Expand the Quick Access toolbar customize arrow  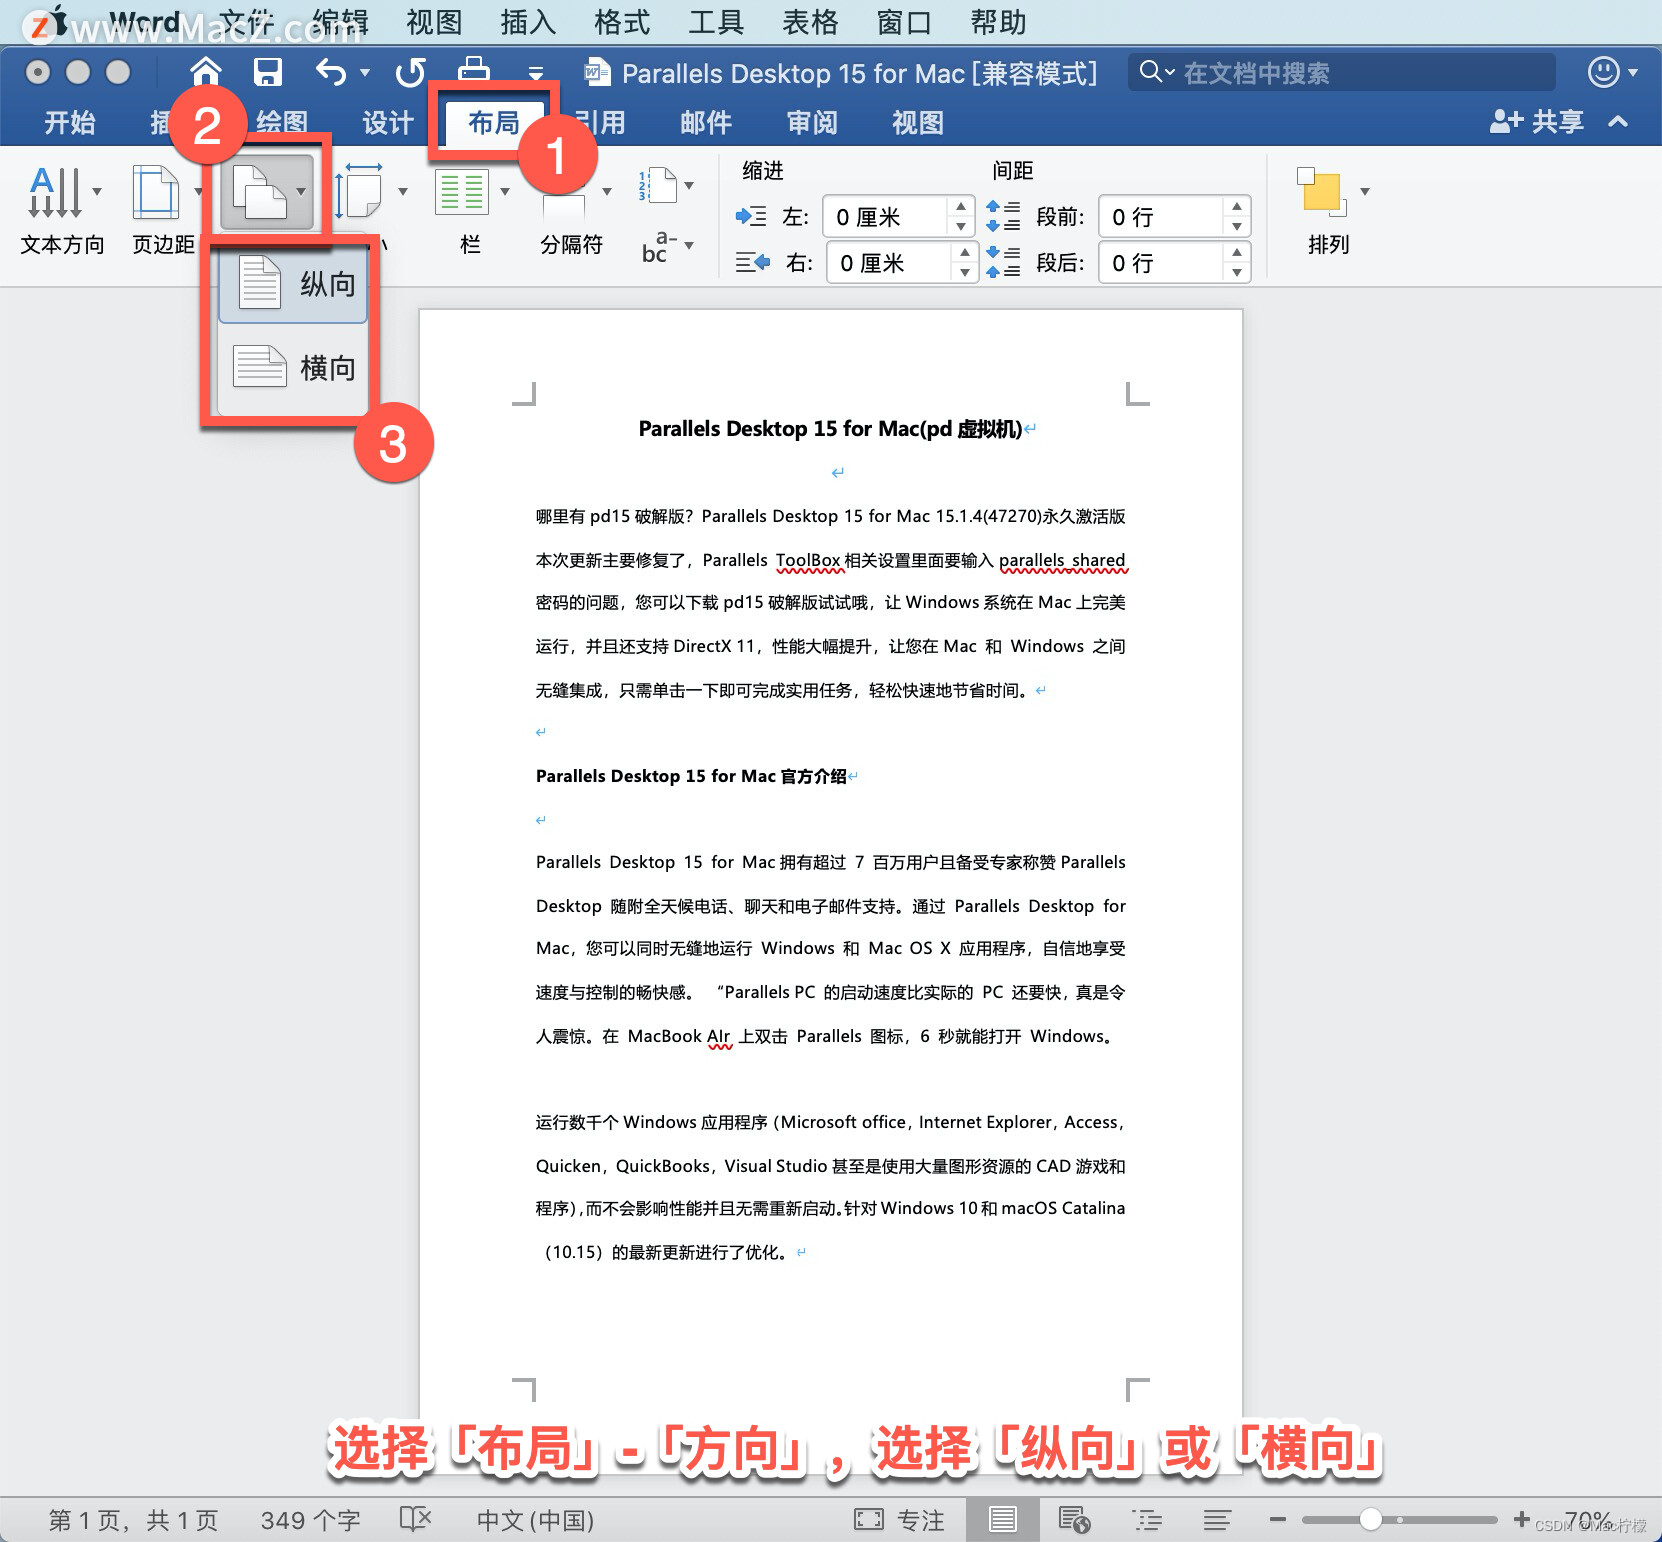(x=536, y=72)
